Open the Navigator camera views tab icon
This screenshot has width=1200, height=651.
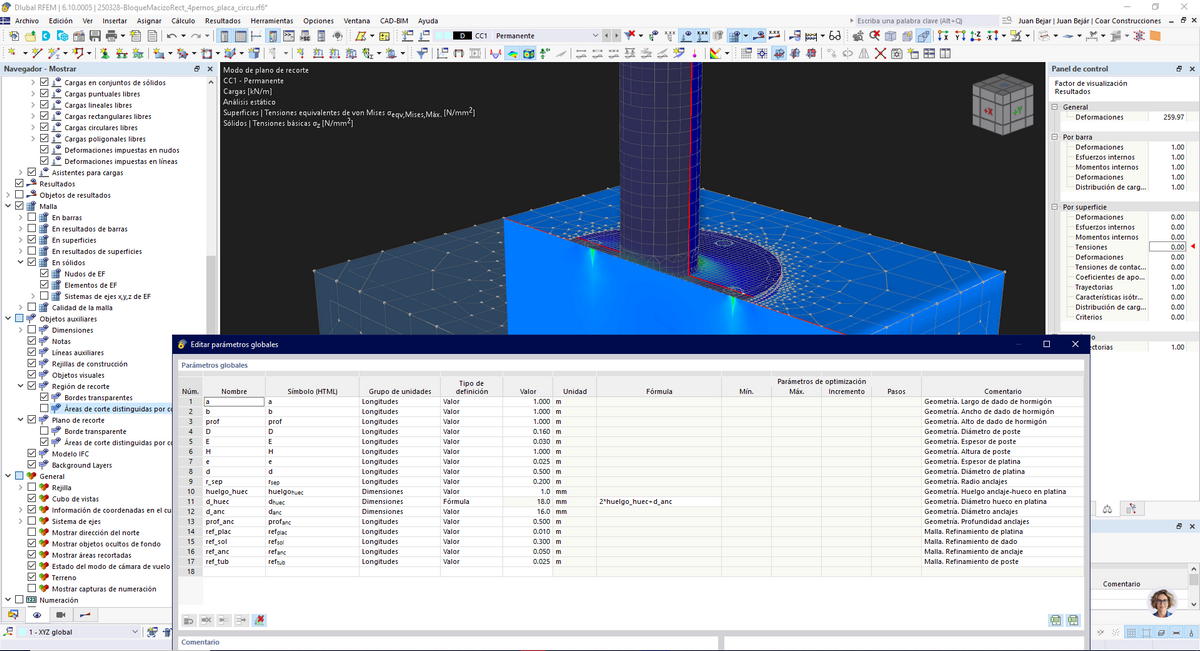click(61, 614)
